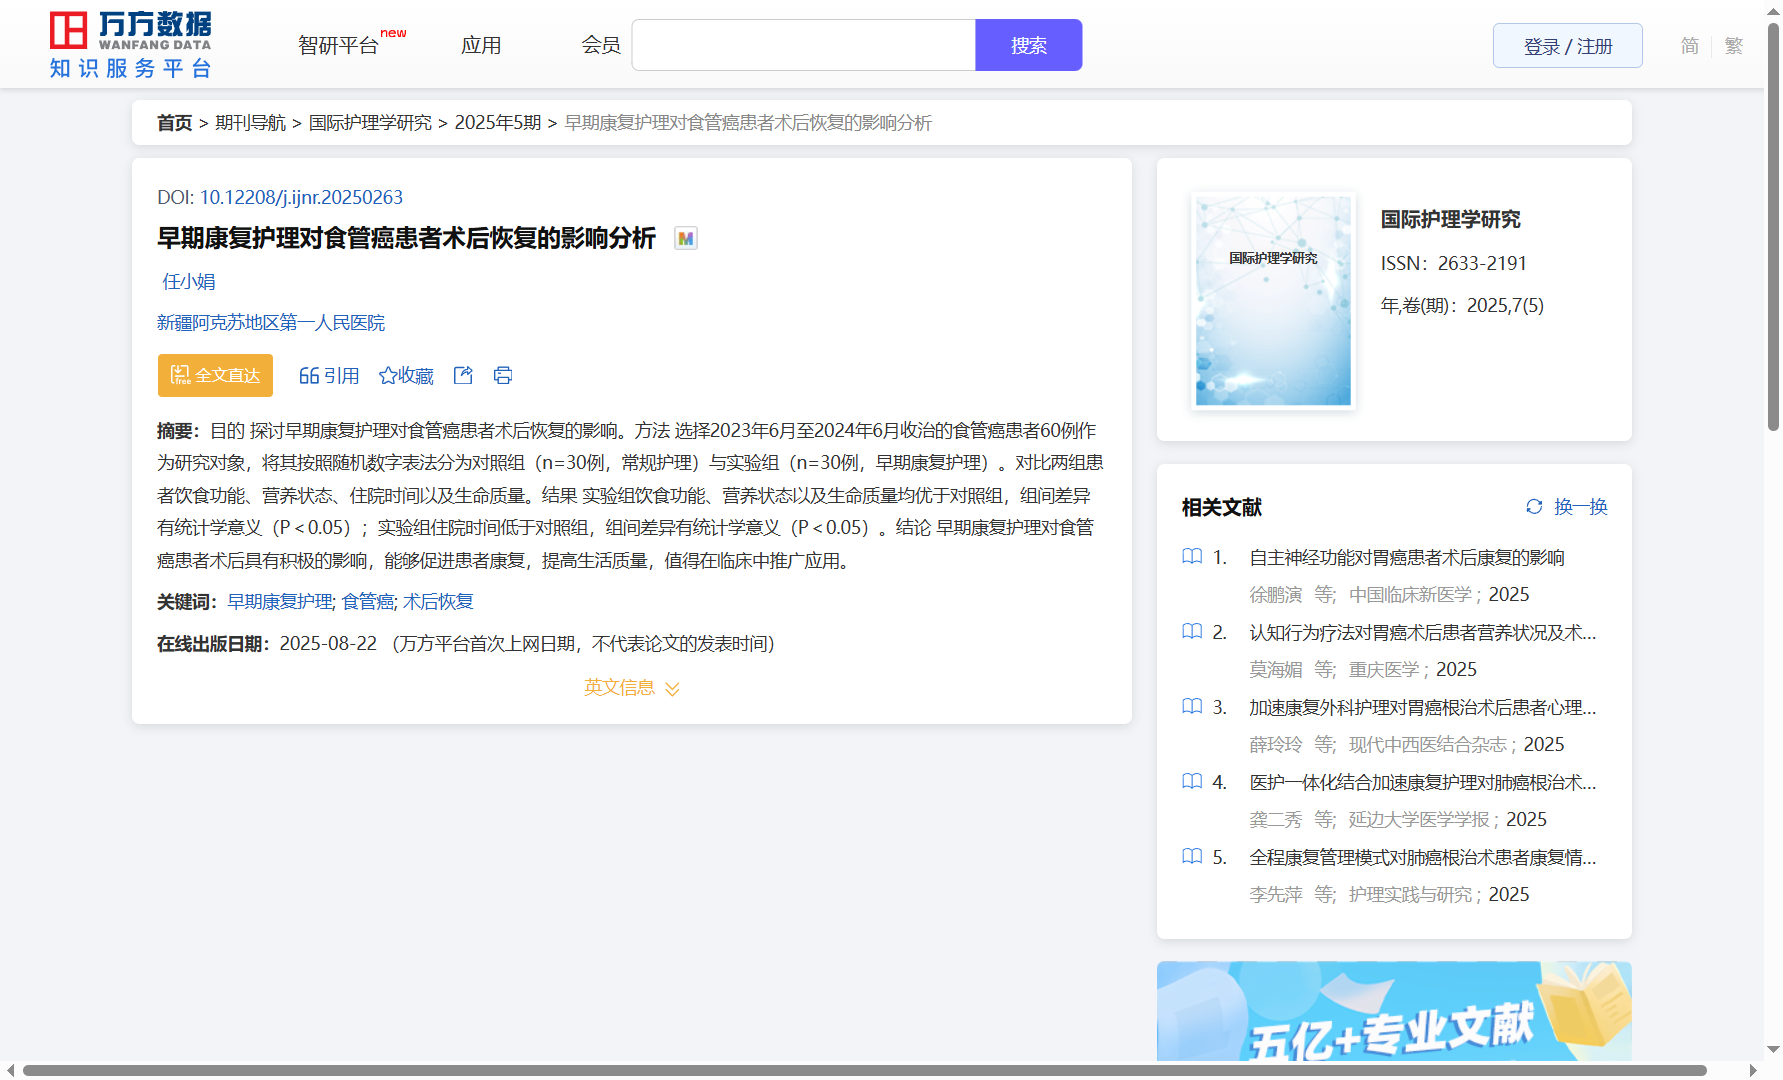Viewport: 1783px width, 1080px height.
Task: Click the search input field
Action: (x=803, y=46)
